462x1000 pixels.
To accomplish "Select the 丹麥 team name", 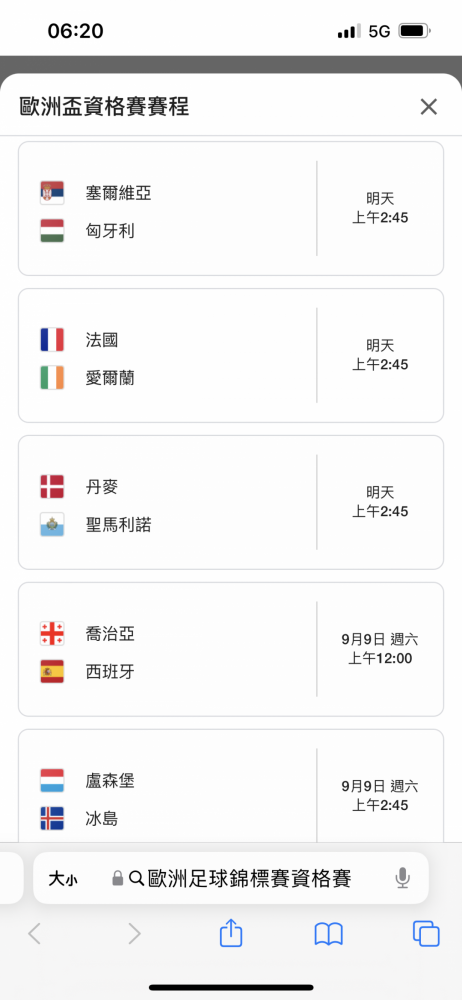I will pos(101,487).
